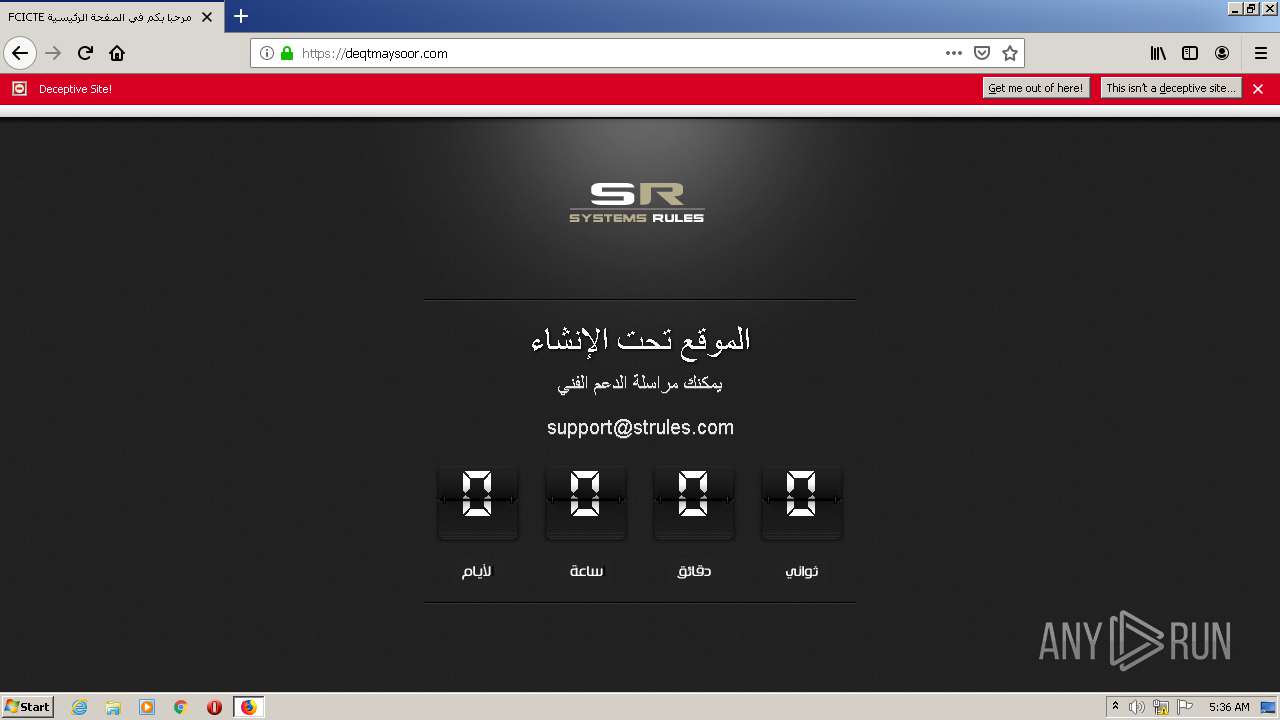The image size is (1280, 720).
Task: Toggle the sidebars view icon
Action: click(1190, 53)
